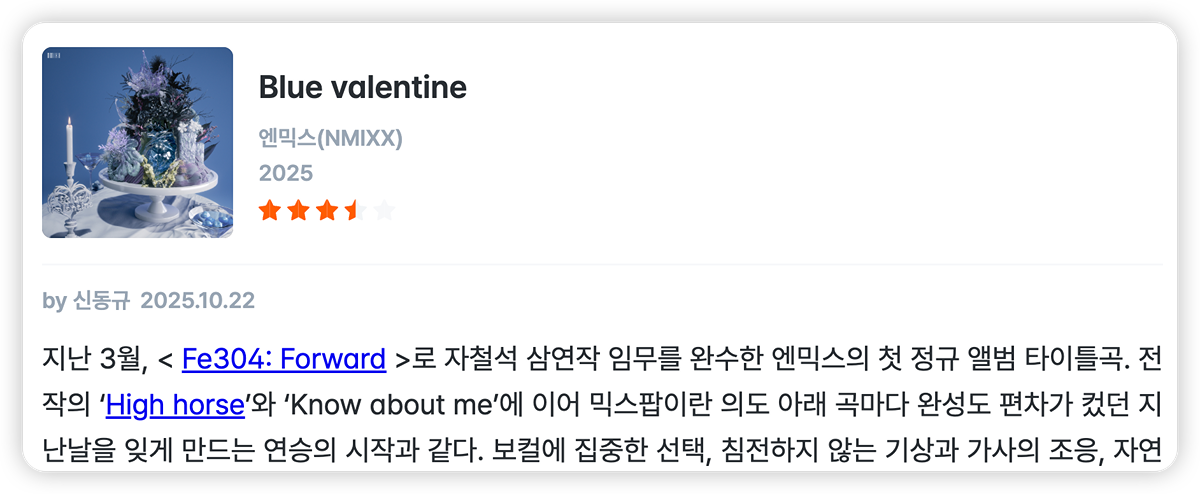Open the Fe304: Forward album link
The width and height of the screenshot is (1200, 494).
pyautogui.click(x=284, y=358)
